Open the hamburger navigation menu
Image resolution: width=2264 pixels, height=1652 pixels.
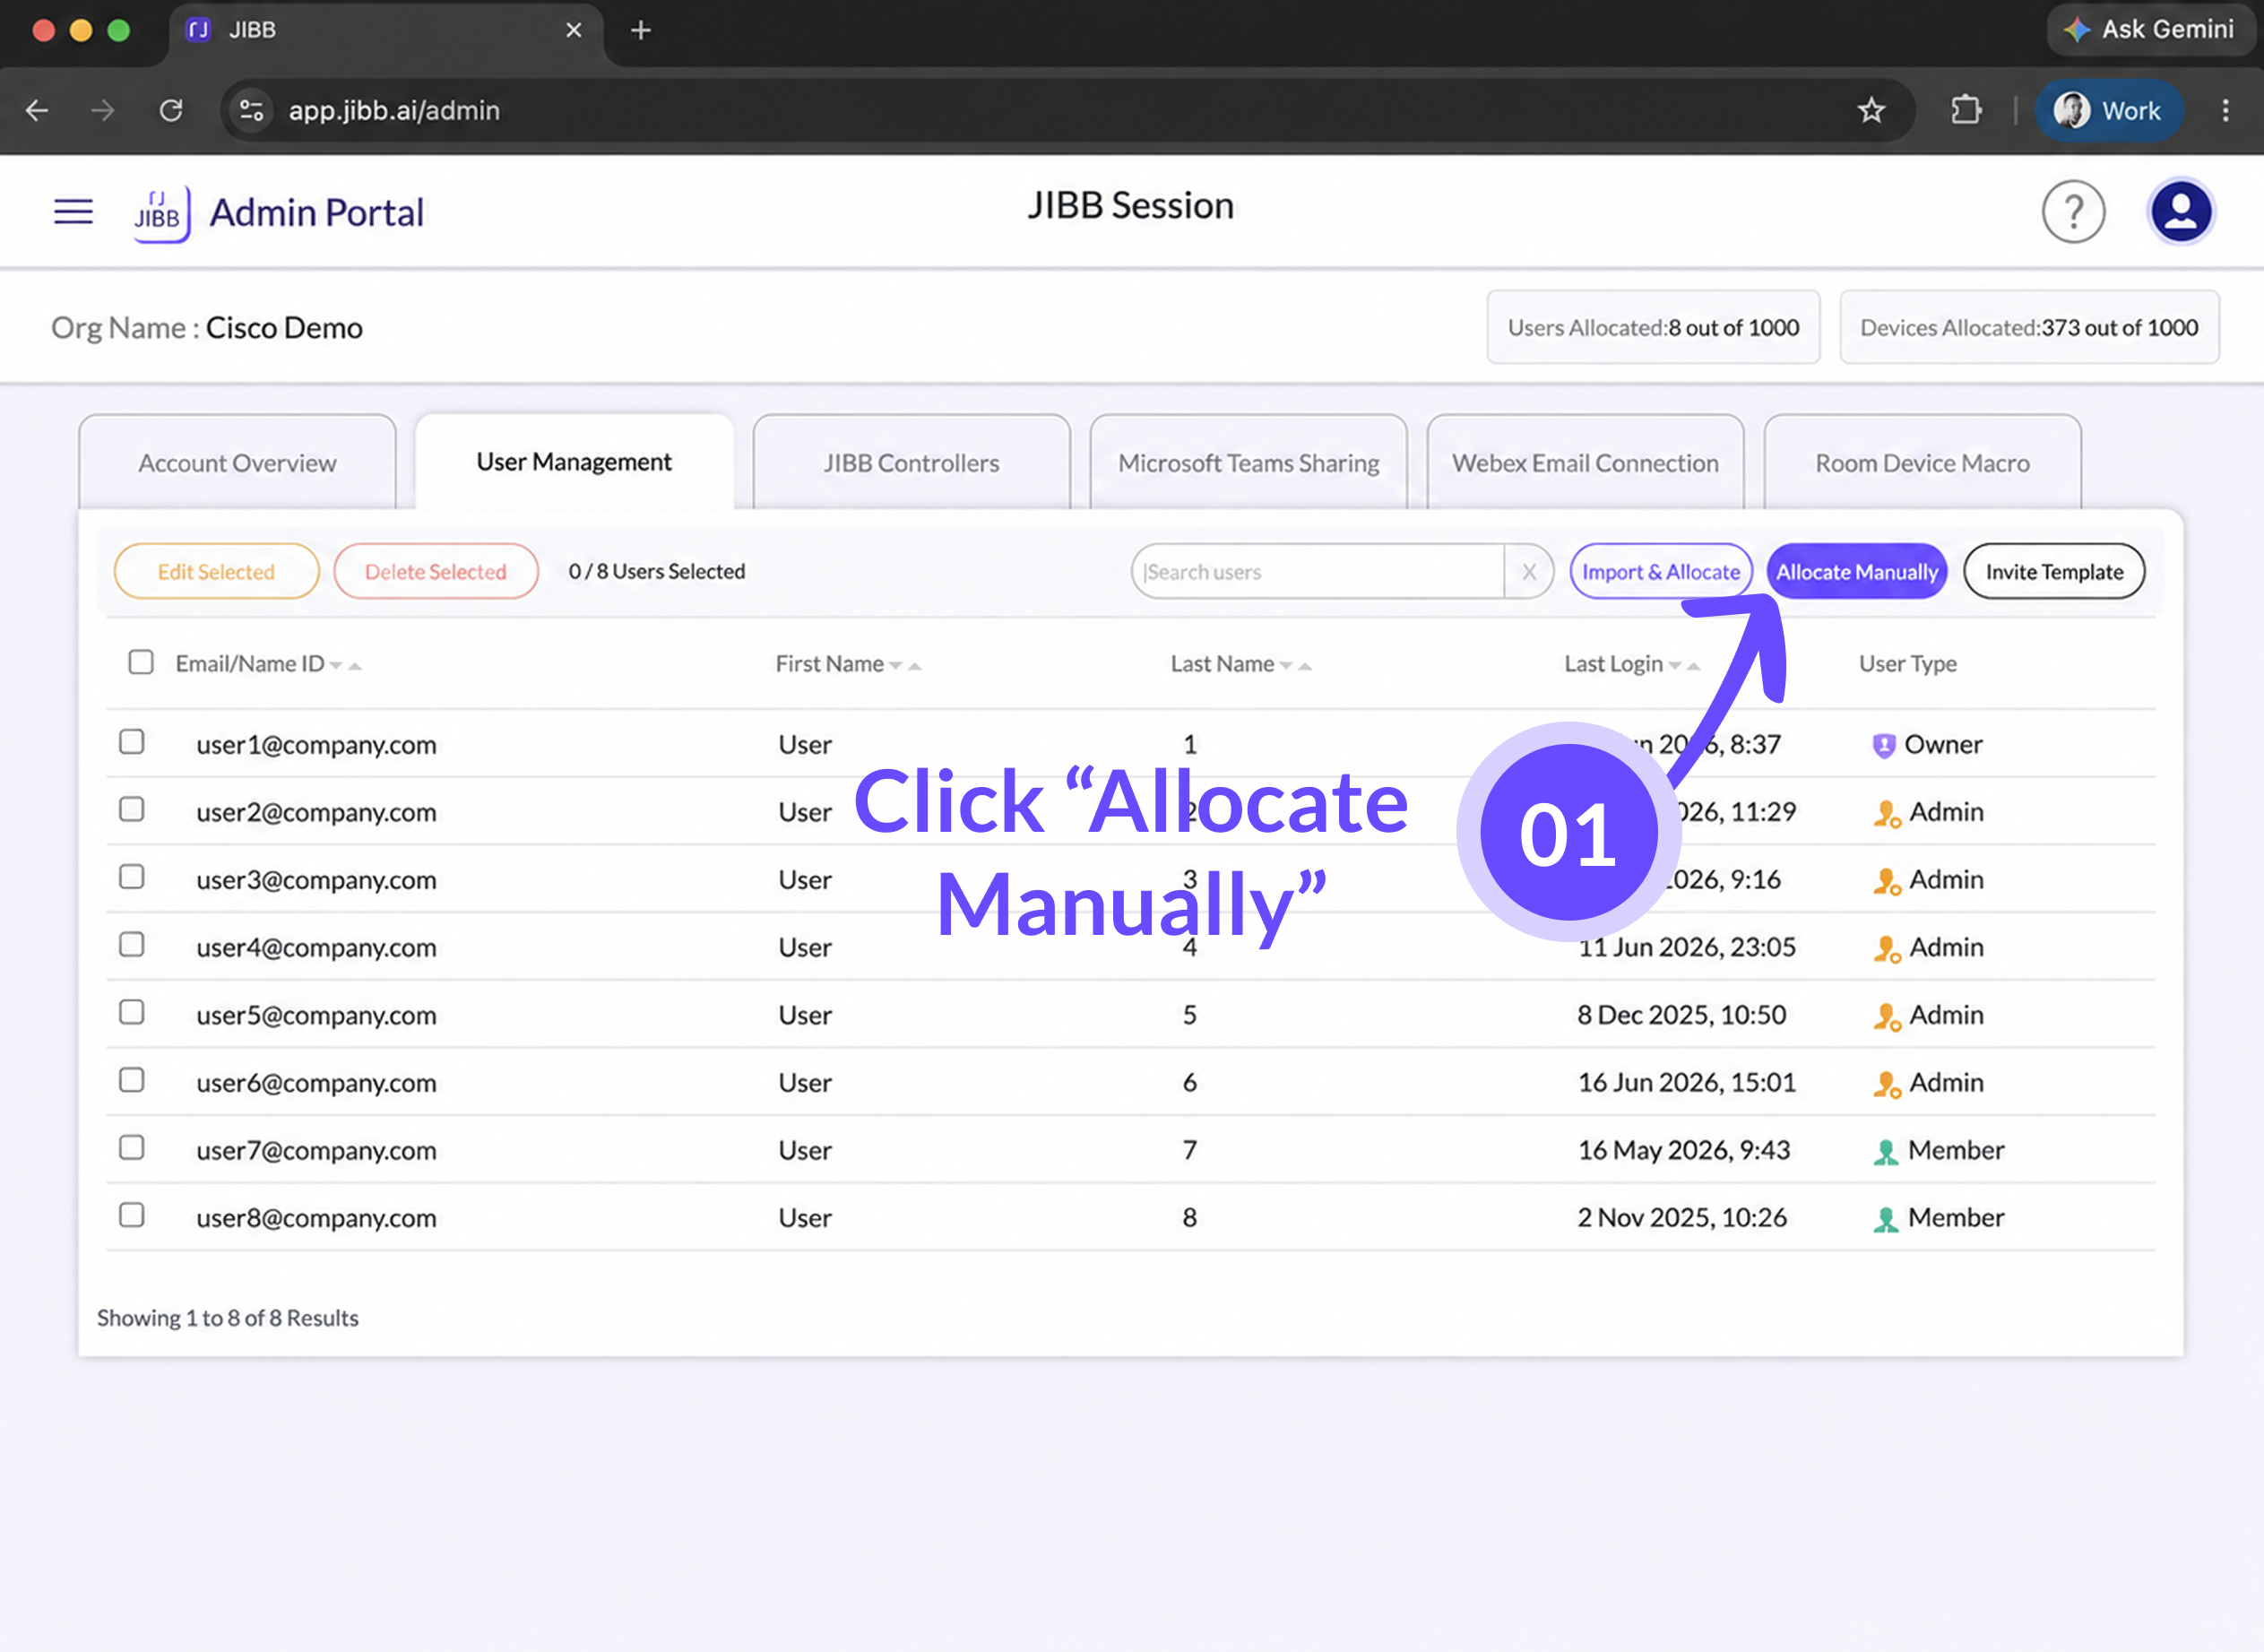click(73, 212)
